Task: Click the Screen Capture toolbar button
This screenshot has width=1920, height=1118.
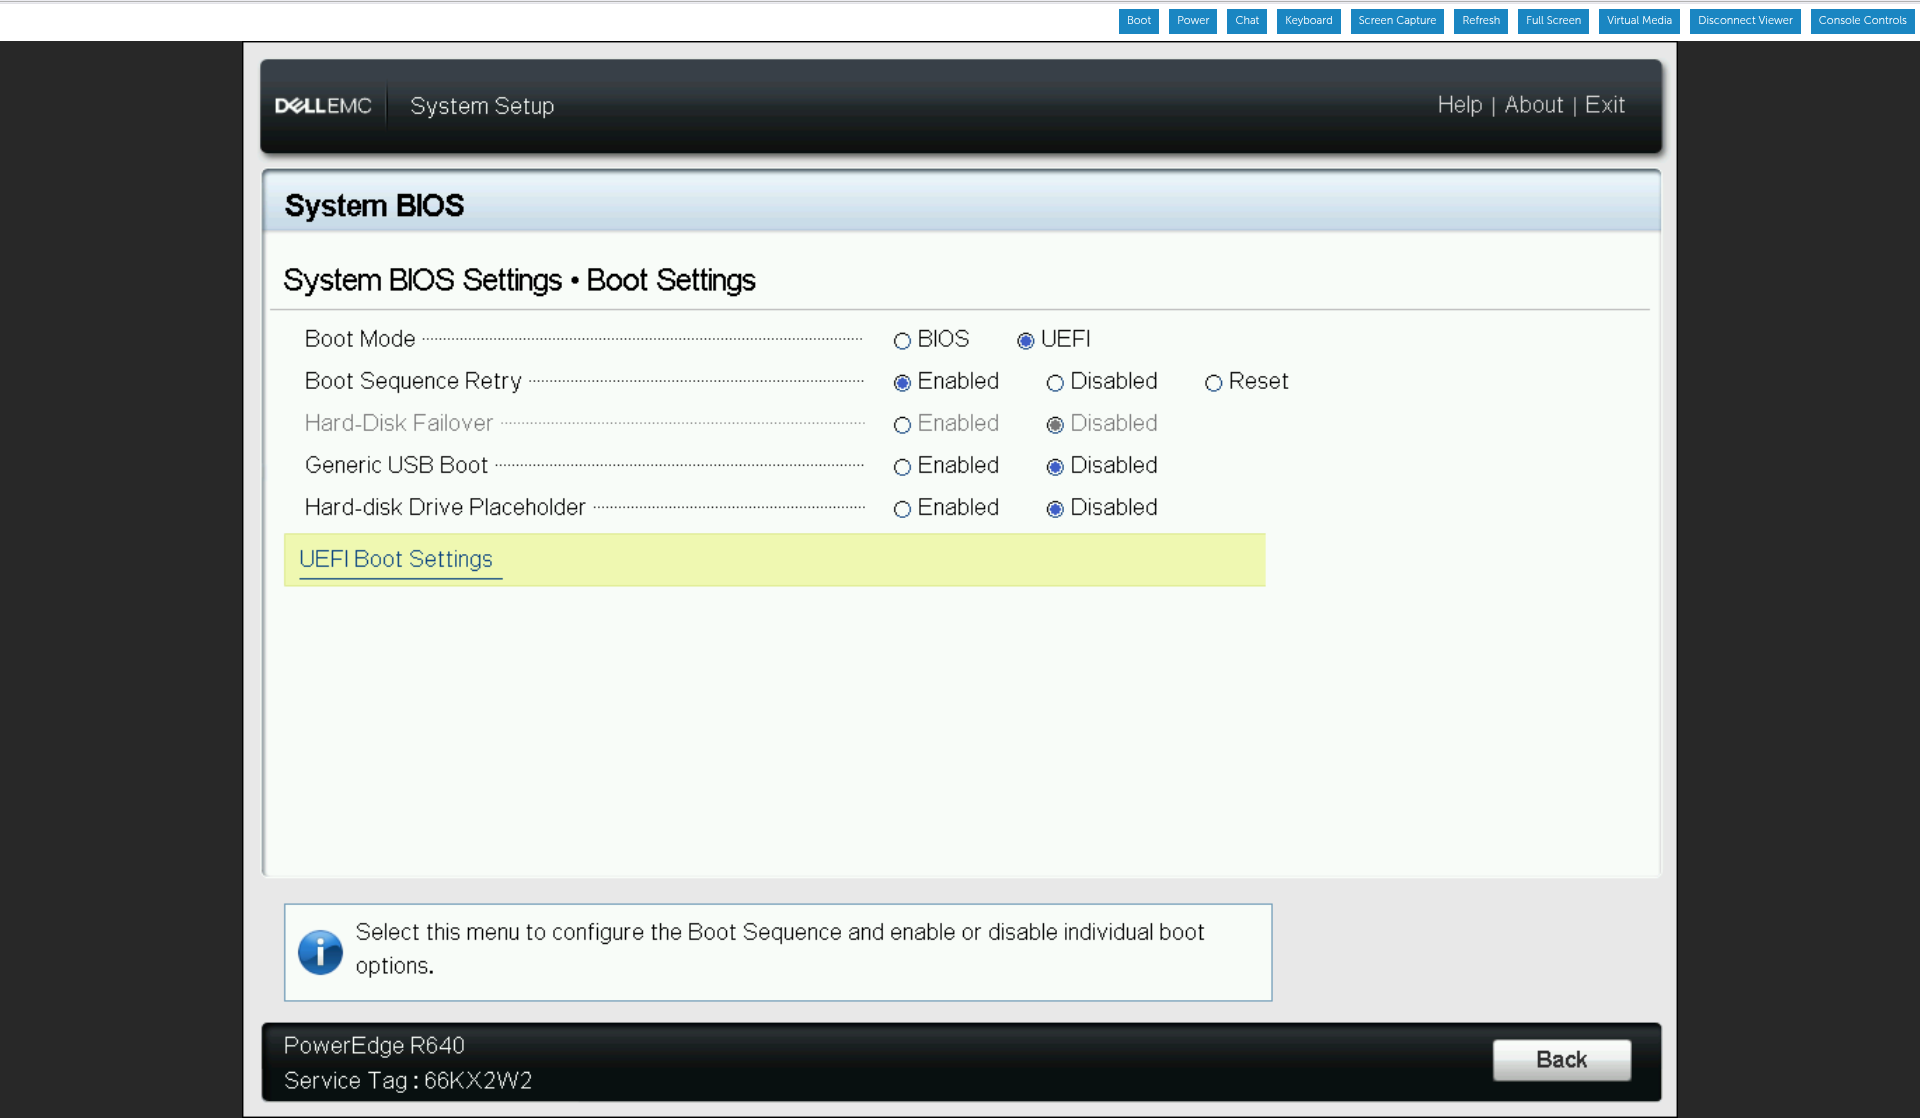Action: tap(1396, 21)
